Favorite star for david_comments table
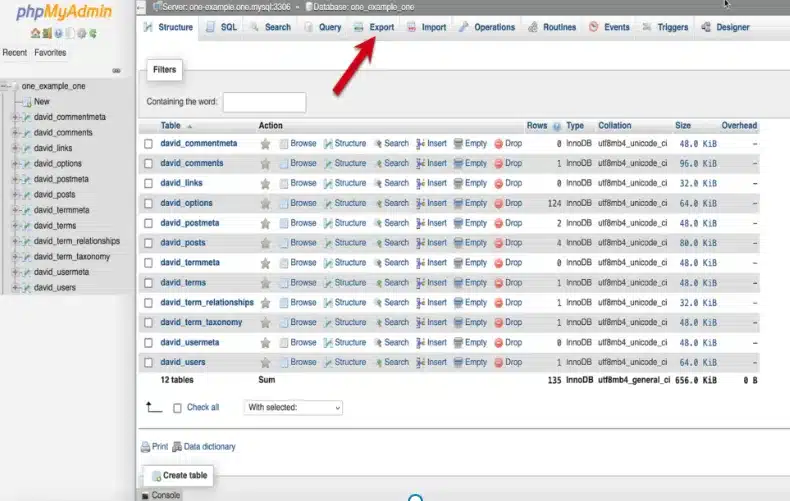Screen dimensions: 790x501 coord(265,163)
